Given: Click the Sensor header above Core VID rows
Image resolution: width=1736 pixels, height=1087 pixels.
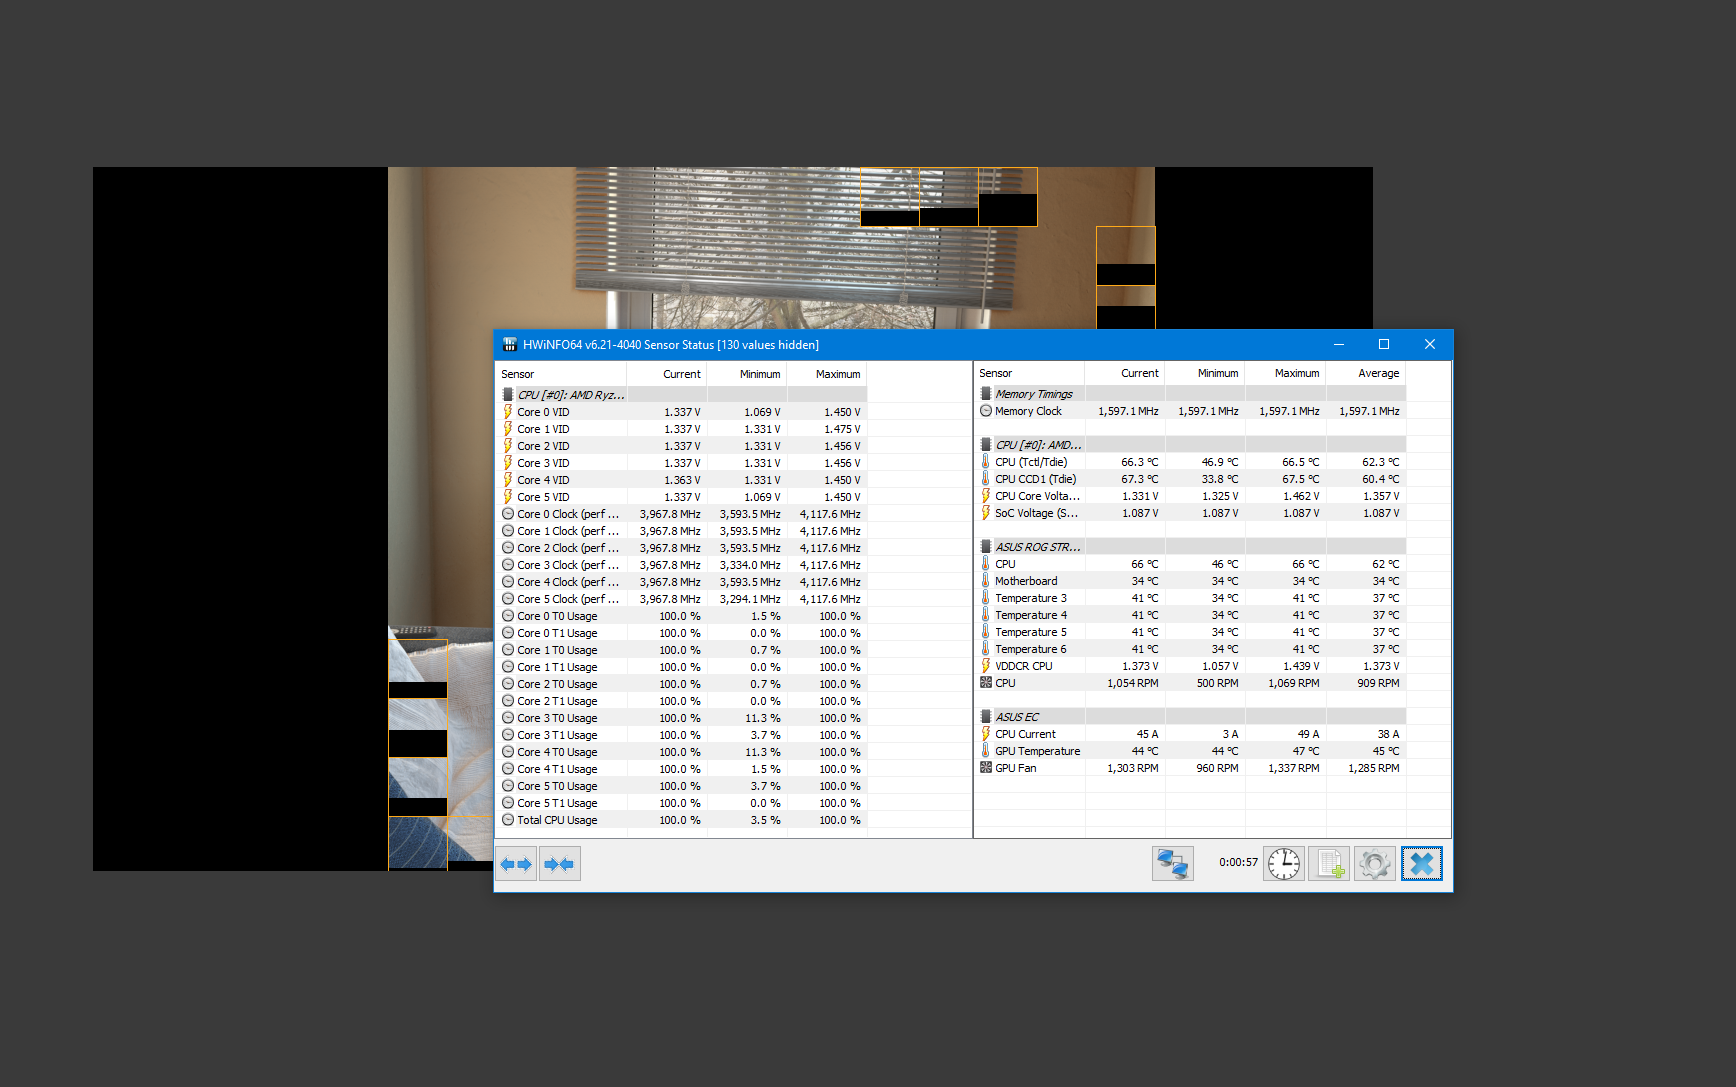Looking at the screenshot, I should 562,375.
